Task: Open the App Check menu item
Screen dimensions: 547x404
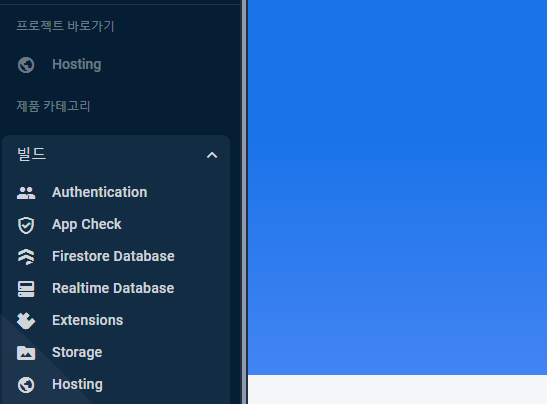Action: [87, 224]
